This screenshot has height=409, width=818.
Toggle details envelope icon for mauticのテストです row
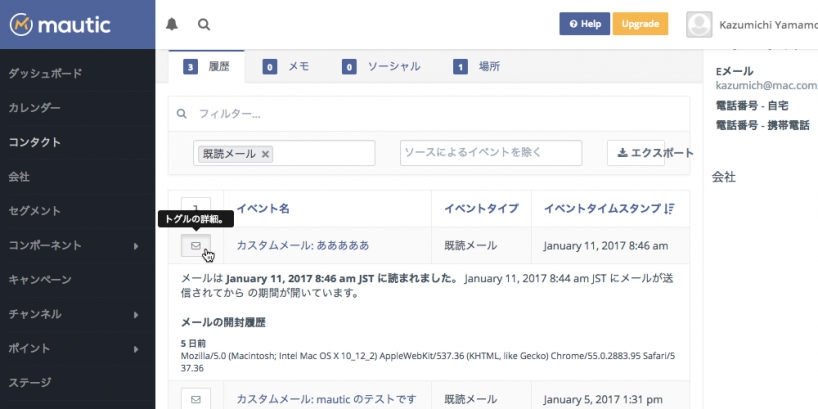click(196, 399)
